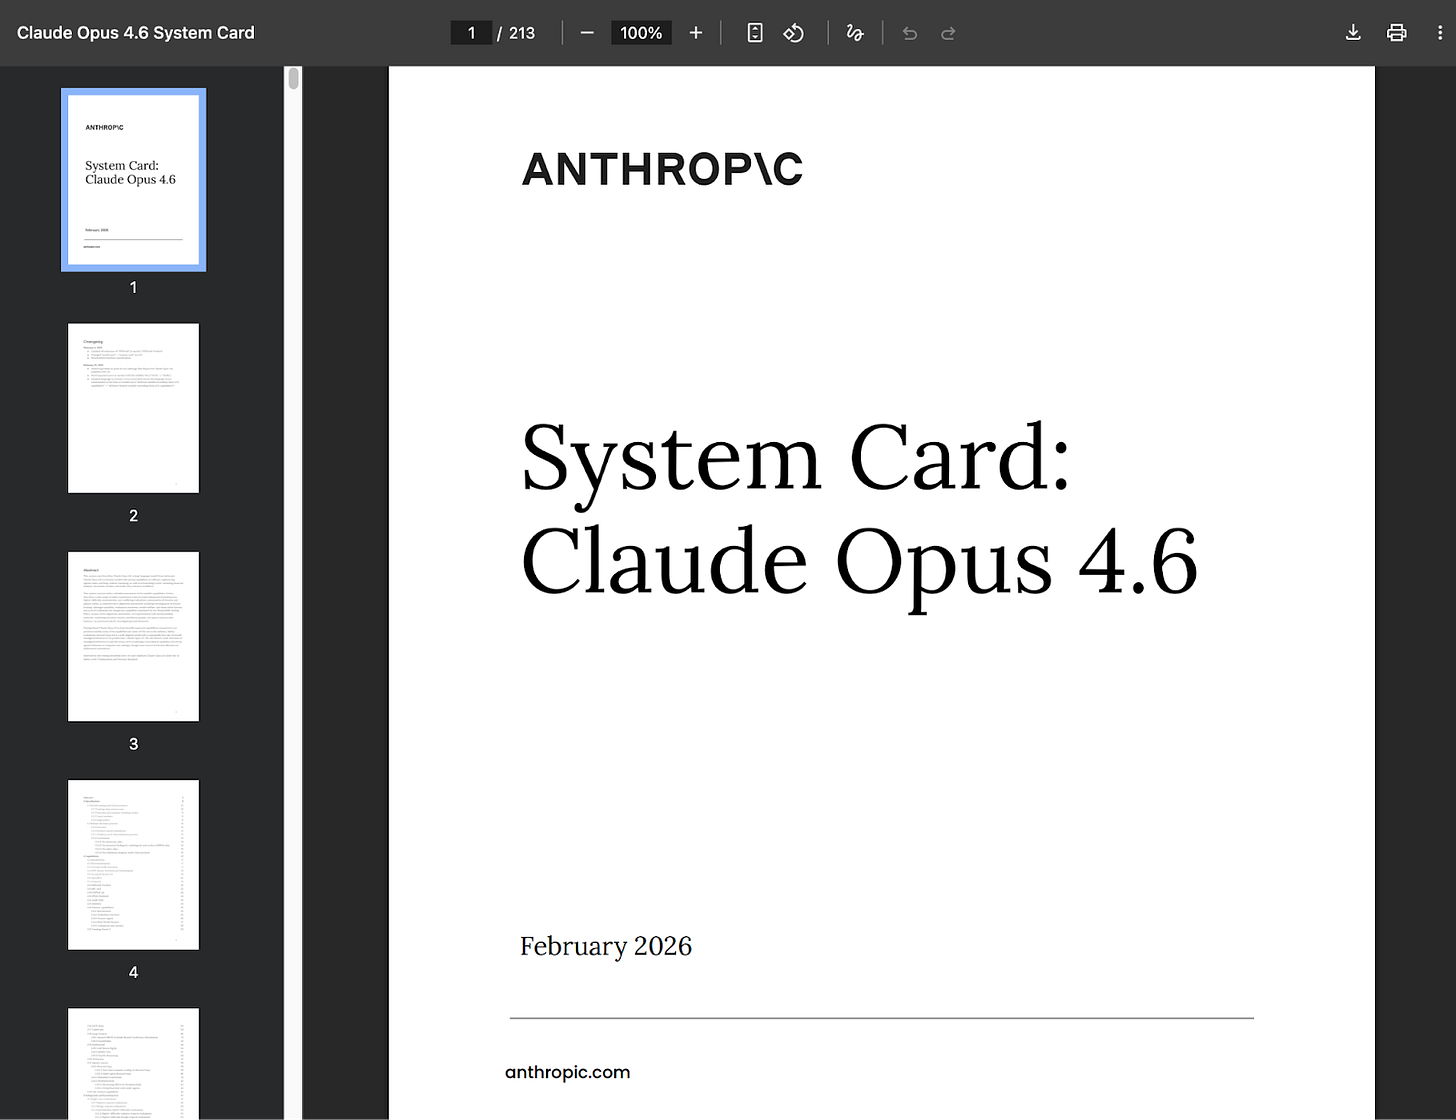The width and height of the screenshot is (1456, 1120).
Task: Click the thumbnail panel scrollbar
Action: coord(292,78)
